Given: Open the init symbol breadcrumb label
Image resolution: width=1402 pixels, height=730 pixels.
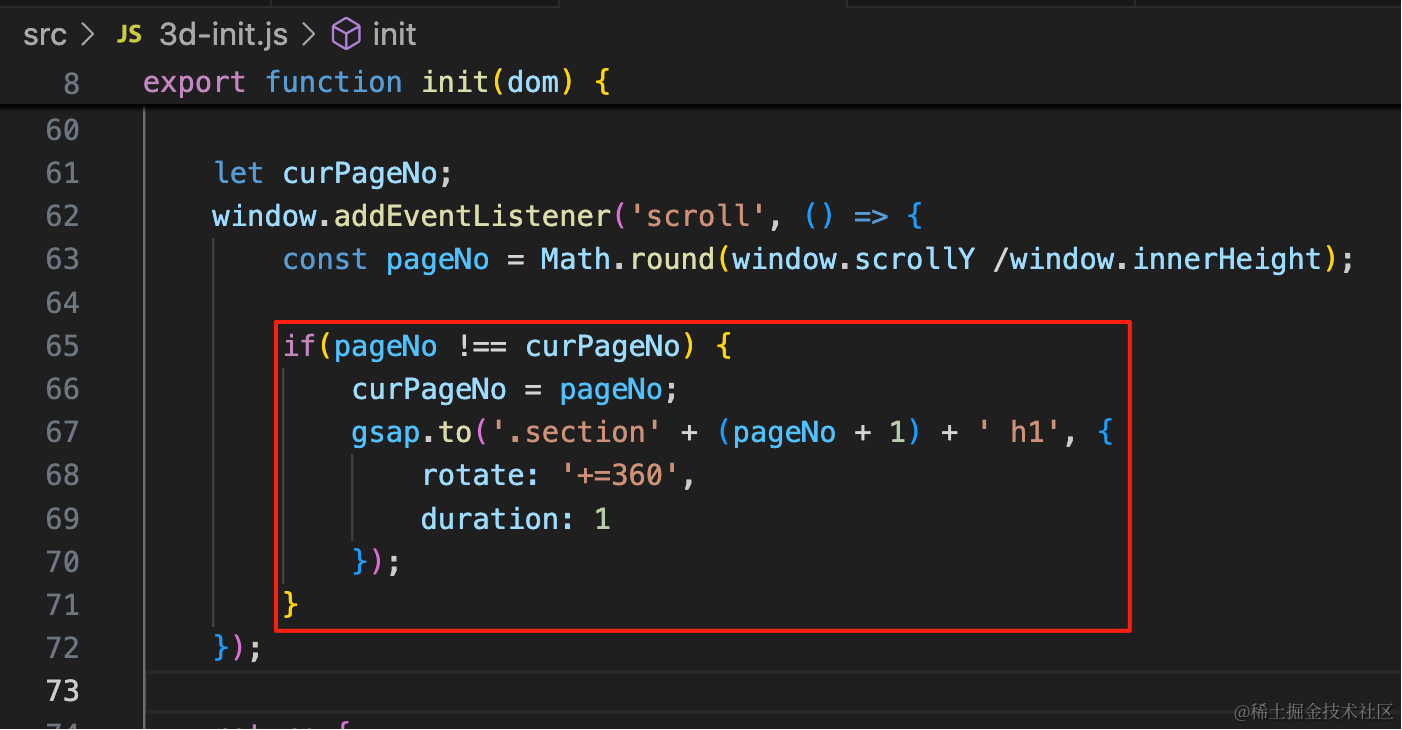Looking at the screenshot, I should tap(394, 36).
